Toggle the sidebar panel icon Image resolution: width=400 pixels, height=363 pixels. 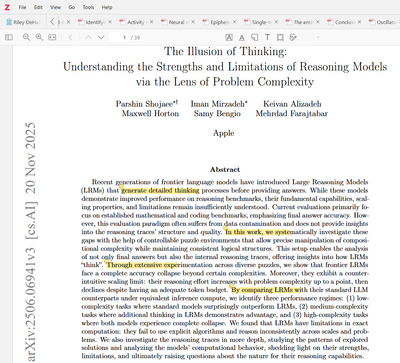pos(9,37)
